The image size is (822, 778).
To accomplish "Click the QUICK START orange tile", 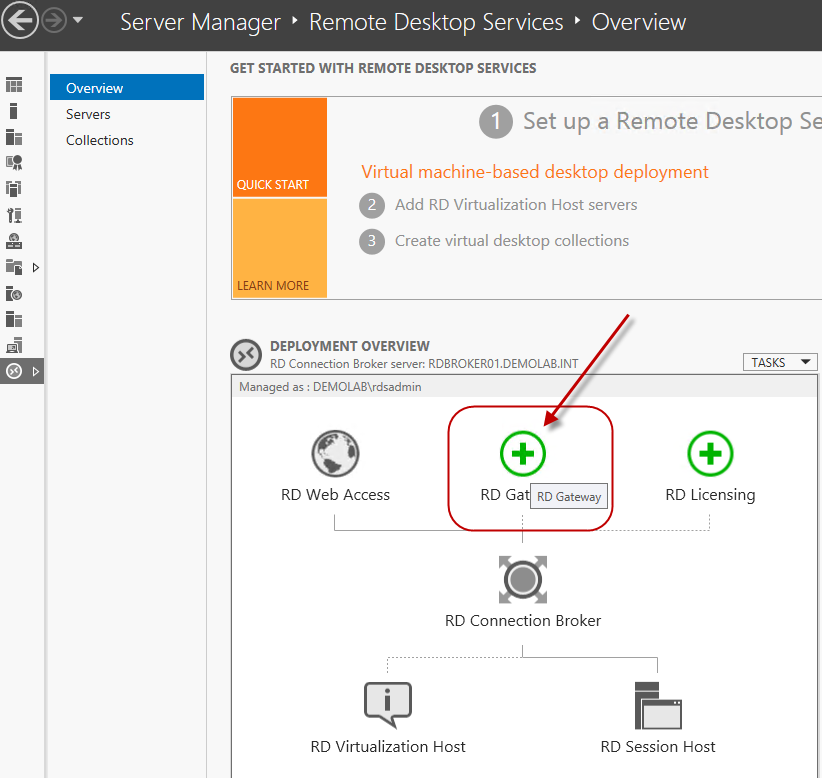I will 279,147.
